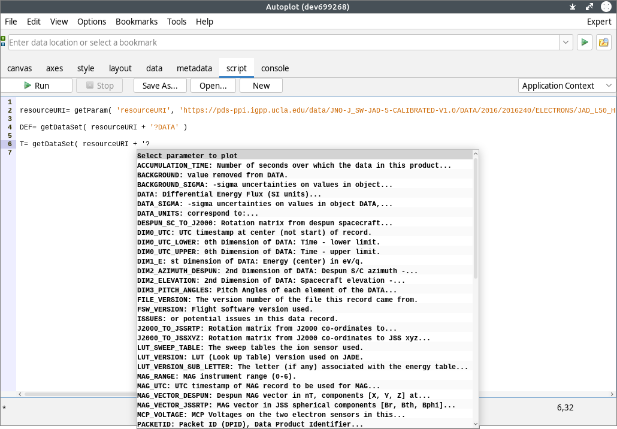Viewport: 617px width, 429px height.
Task: Click the Save As... button
Action: point(160,85)
